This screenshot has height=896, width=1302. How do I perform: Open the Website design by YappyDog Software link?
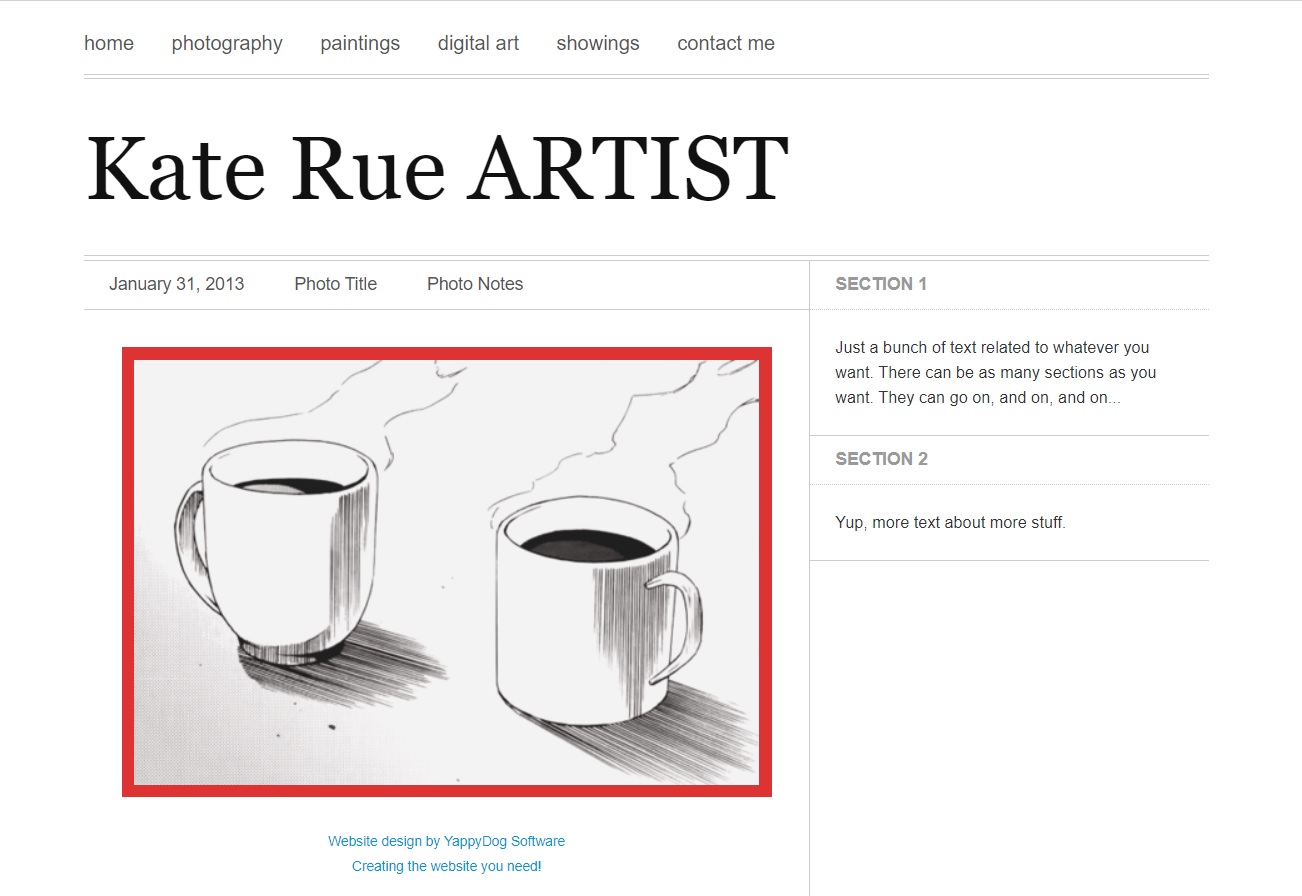pyautogui.click(x=446, y=841)
